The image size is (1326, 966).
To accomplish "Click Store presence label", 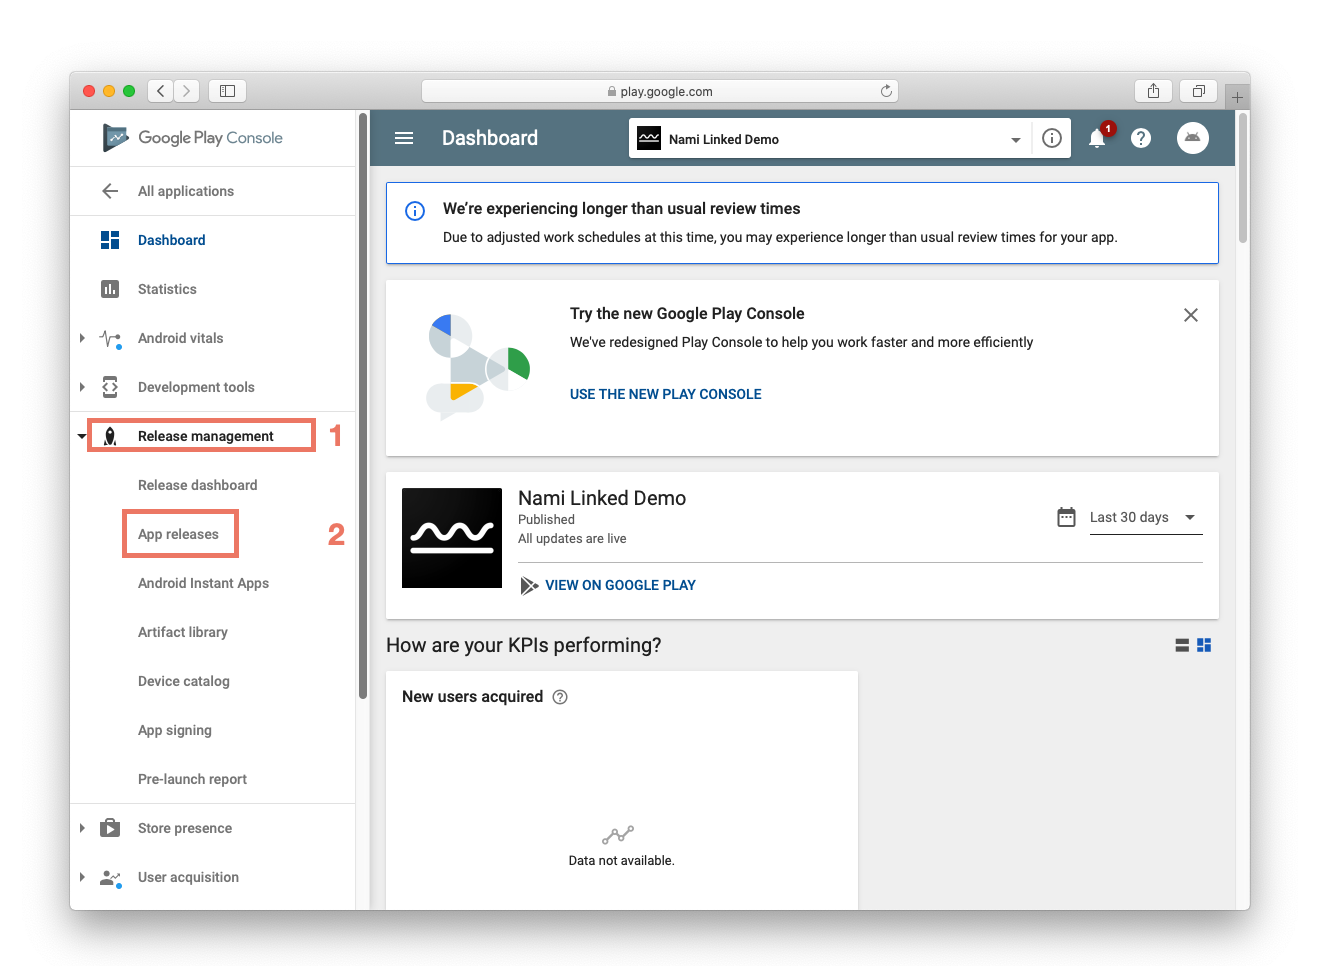I will click(x=185, y=828).
